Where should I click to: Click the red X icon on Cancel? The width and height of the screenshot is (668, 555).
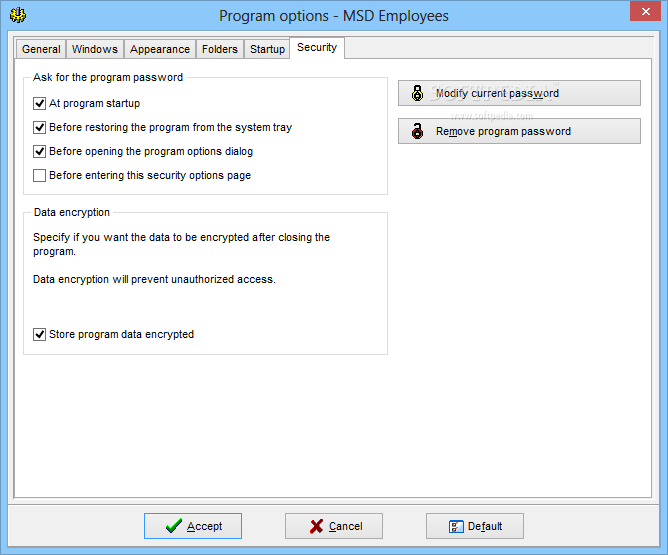pos(316,526)
